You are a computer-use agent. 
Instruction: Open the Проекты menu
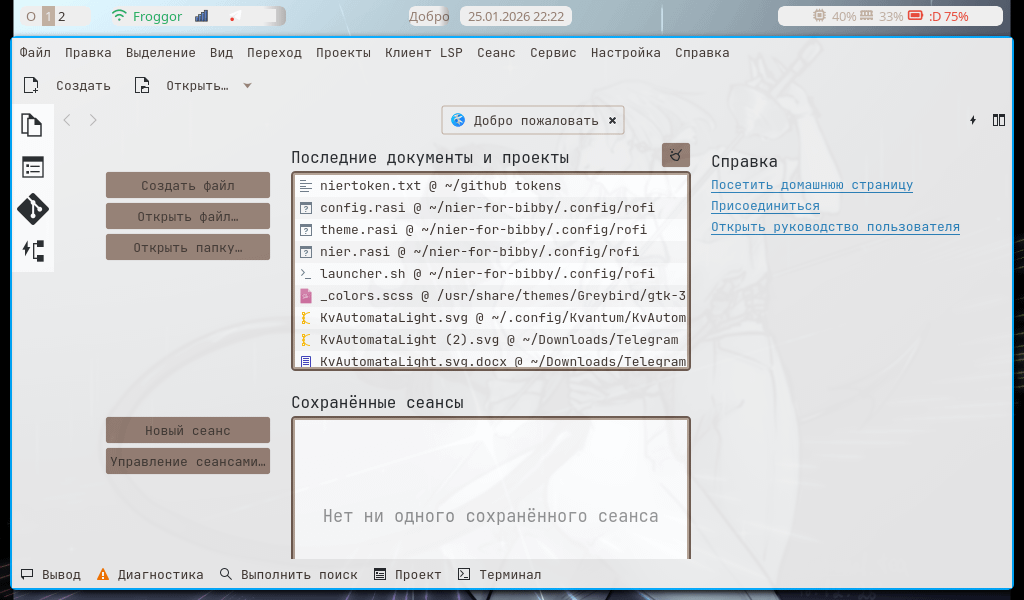pos(344,53)
